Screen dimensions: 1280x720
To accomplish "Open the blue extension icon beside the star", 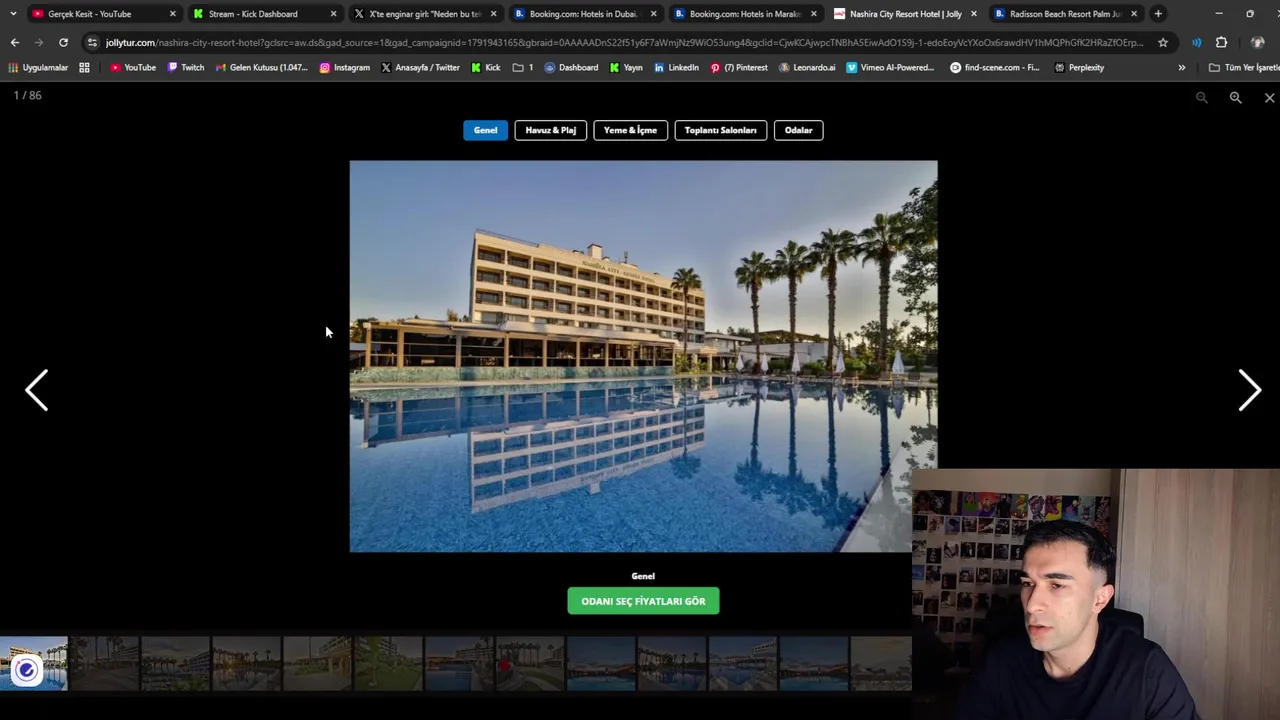I will pyautogui.click(x=1196, y=42).
